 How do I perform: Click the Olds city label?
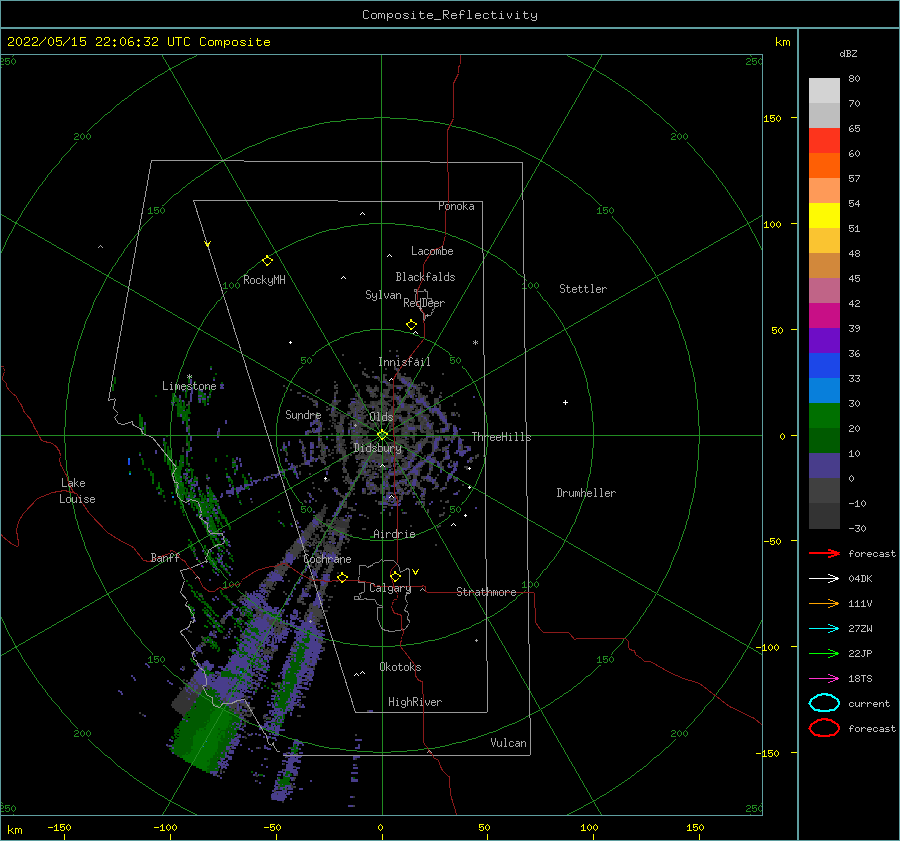pyautogui.click(x=381, y=417)
